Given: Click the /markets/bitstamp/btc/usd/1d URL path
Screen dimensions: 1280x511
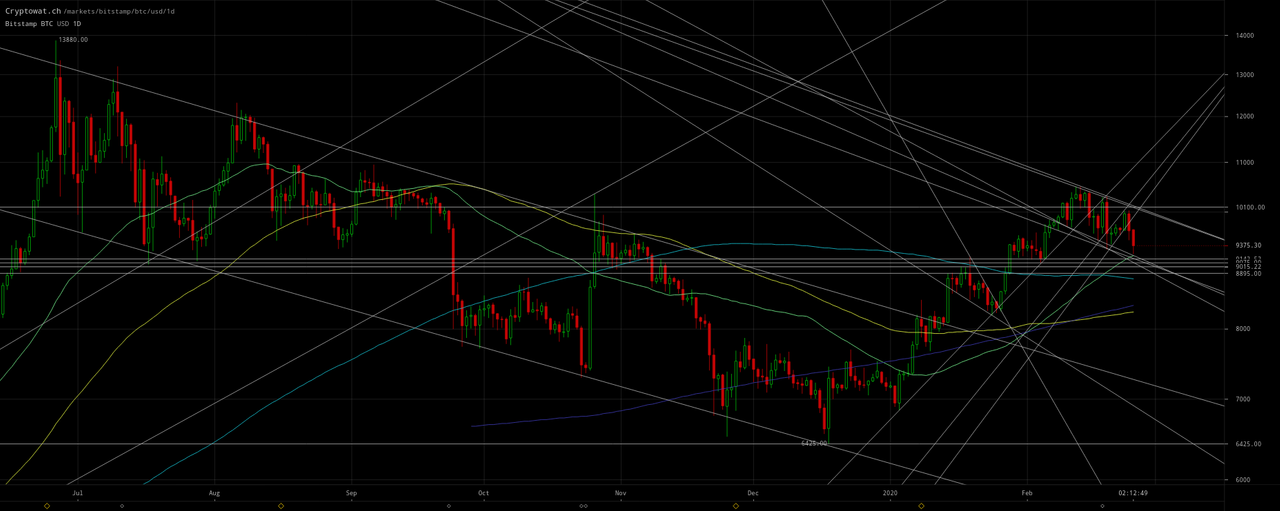Looking at the screenshot, I should 119,11.
